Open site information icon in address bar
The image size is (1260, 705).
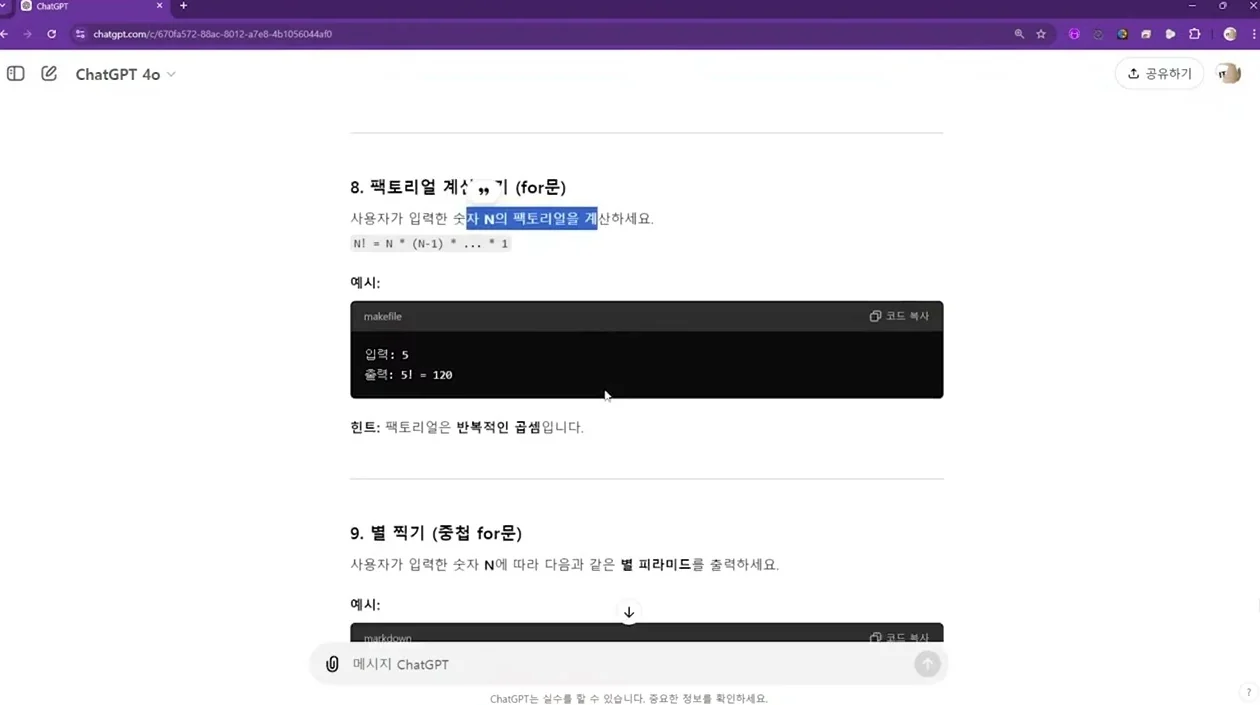coord(80,34)
